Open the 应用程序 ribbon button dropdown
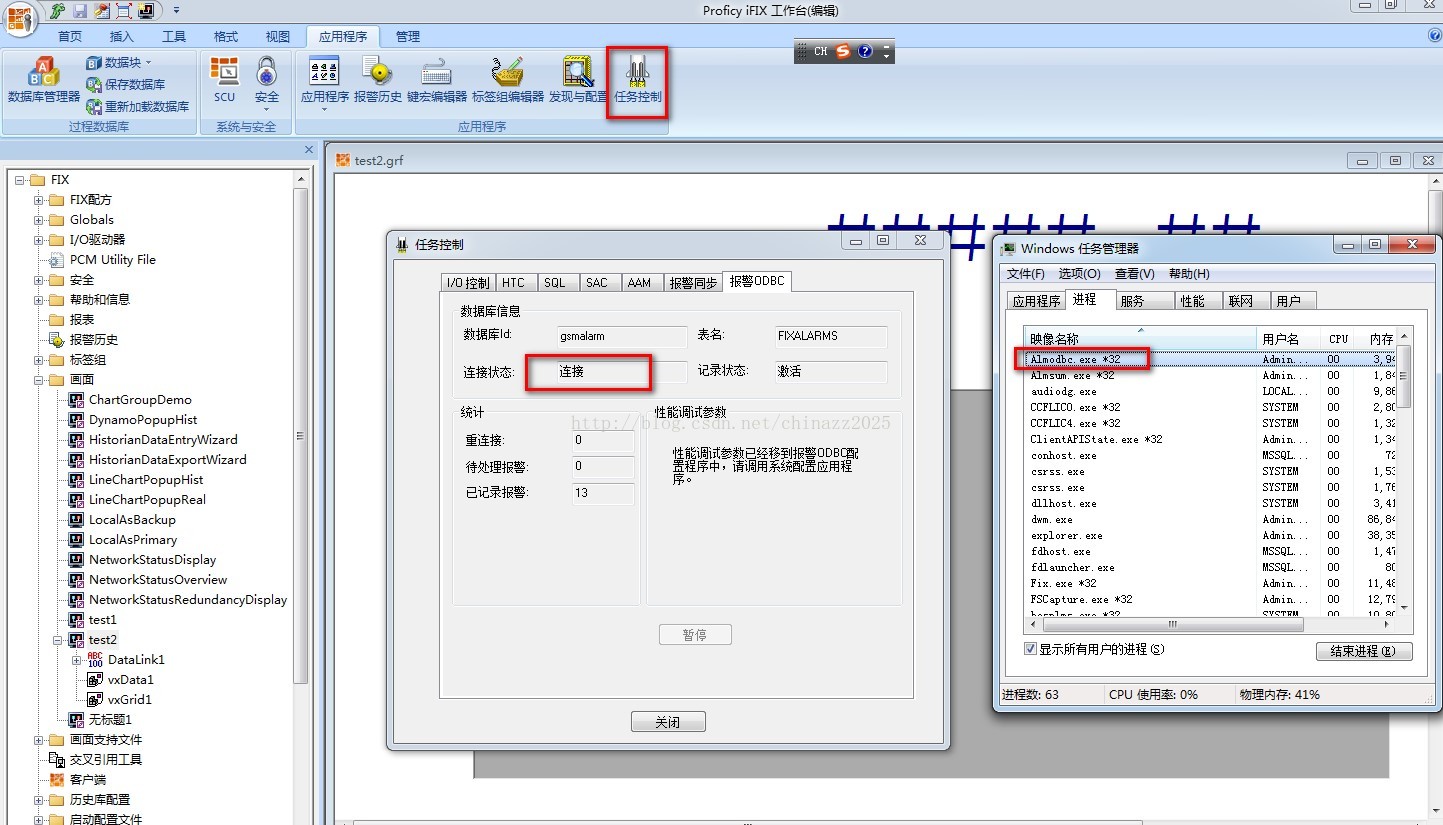1443x825 pixels. 325,110
